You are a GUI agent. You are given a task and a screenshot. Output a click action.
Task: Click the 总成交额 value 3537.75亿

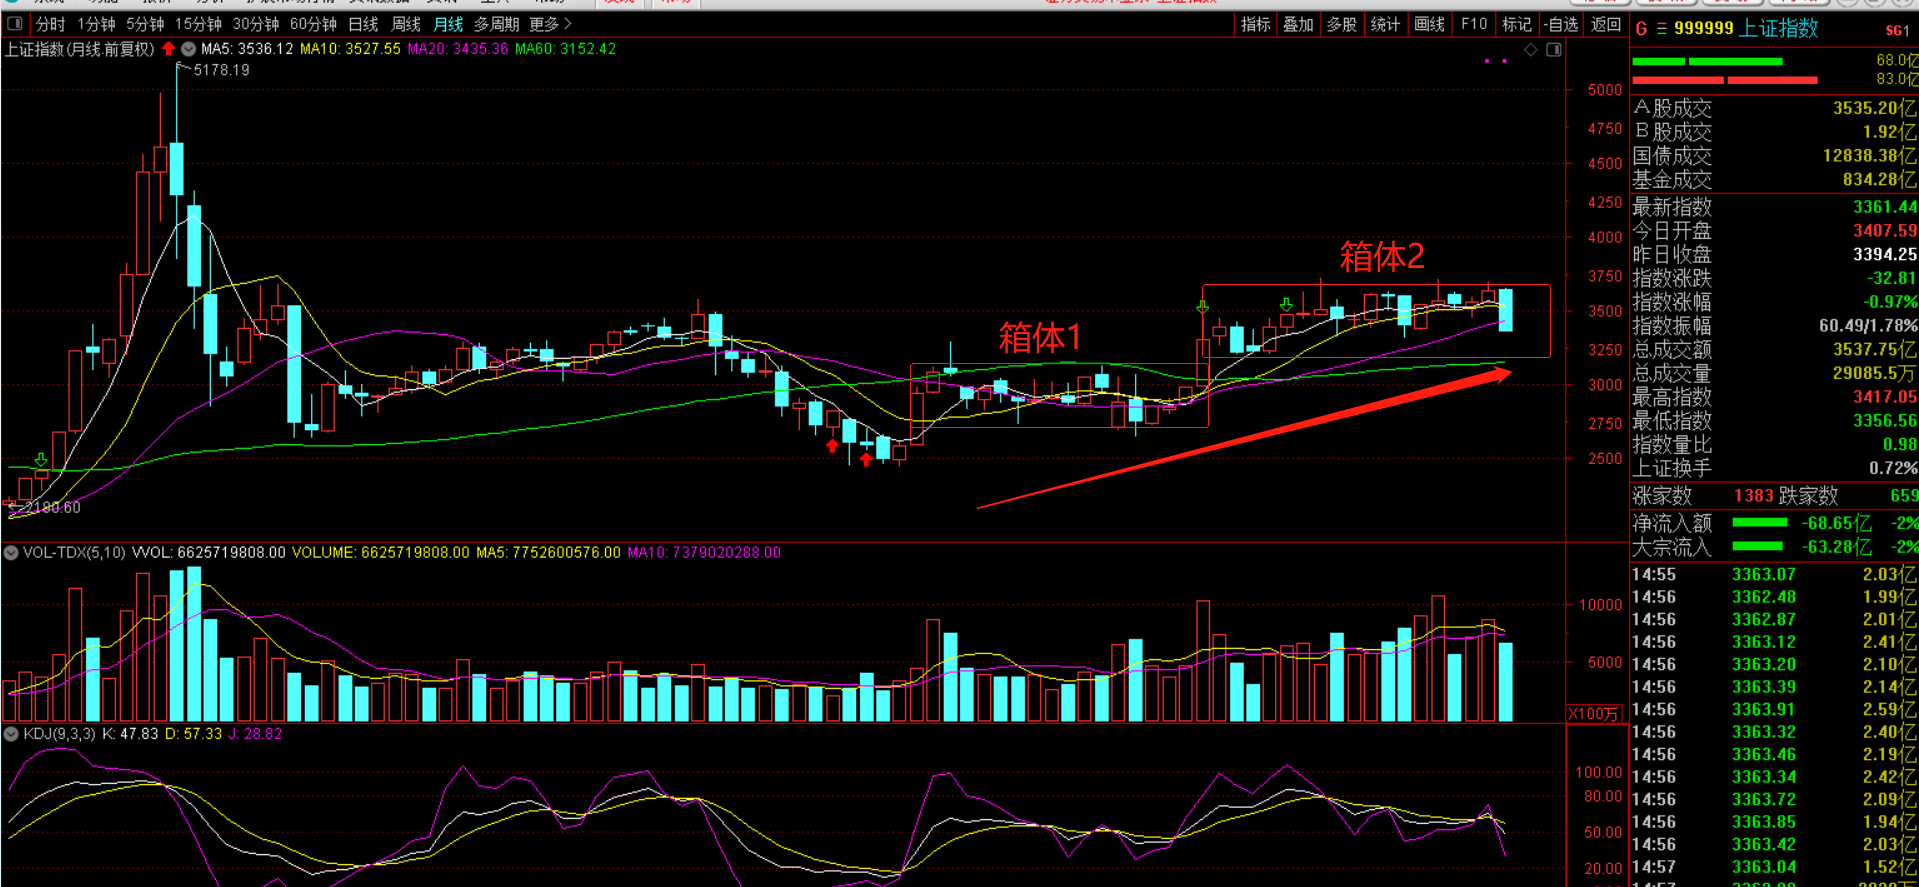(1875, 350)
